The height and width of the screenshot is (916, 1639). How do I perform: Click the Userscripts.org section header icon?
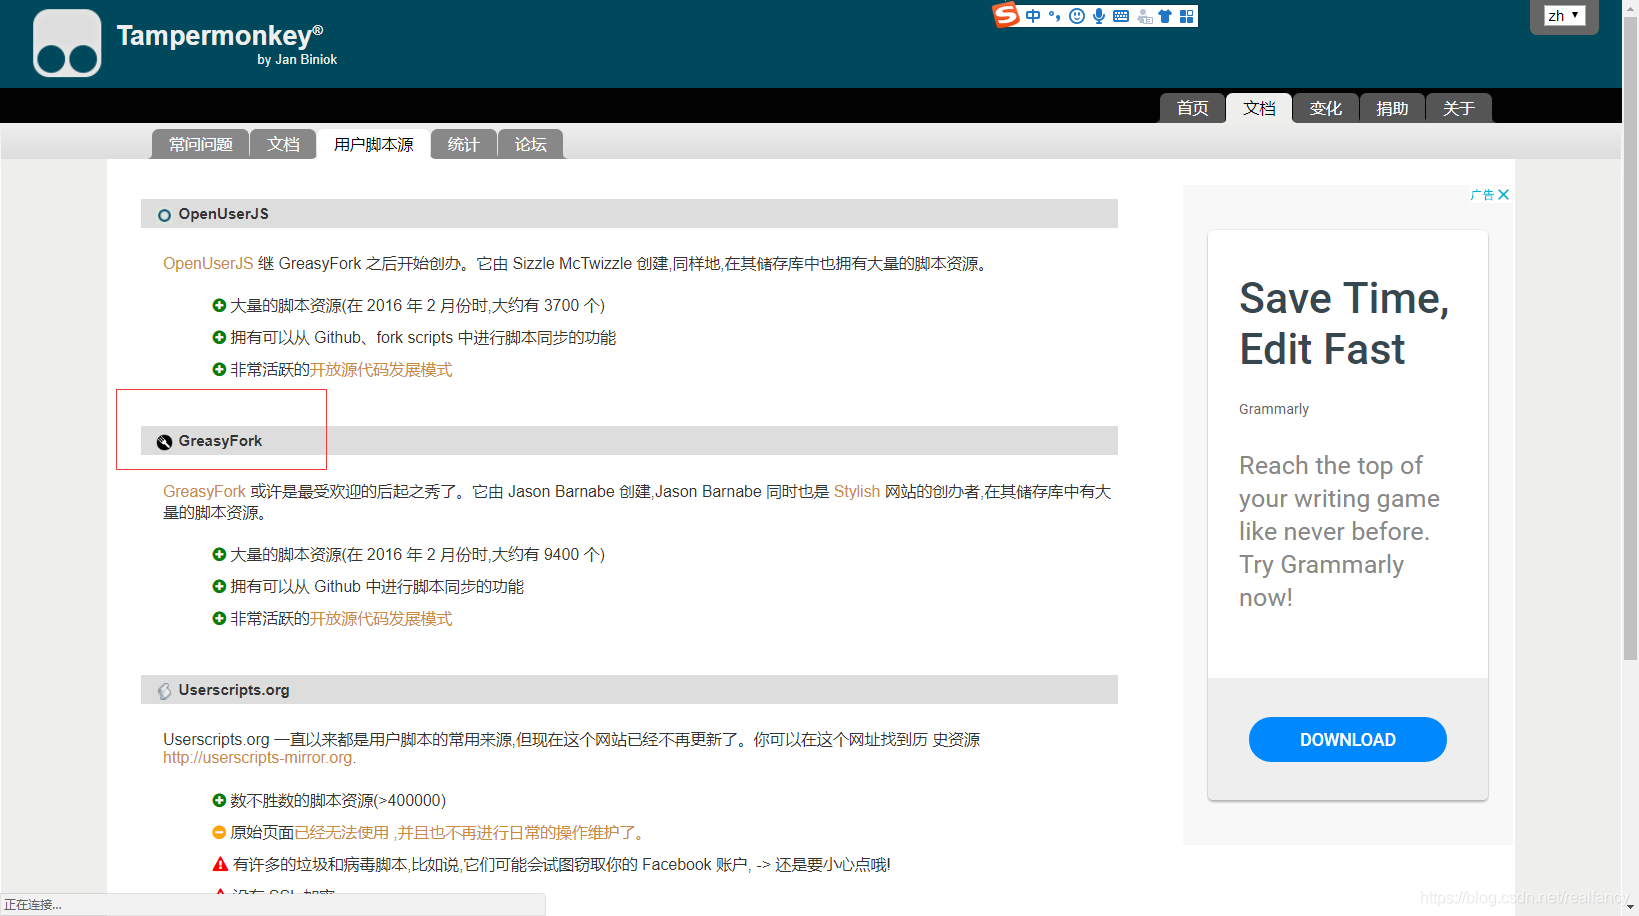click(x=165, y=691)
